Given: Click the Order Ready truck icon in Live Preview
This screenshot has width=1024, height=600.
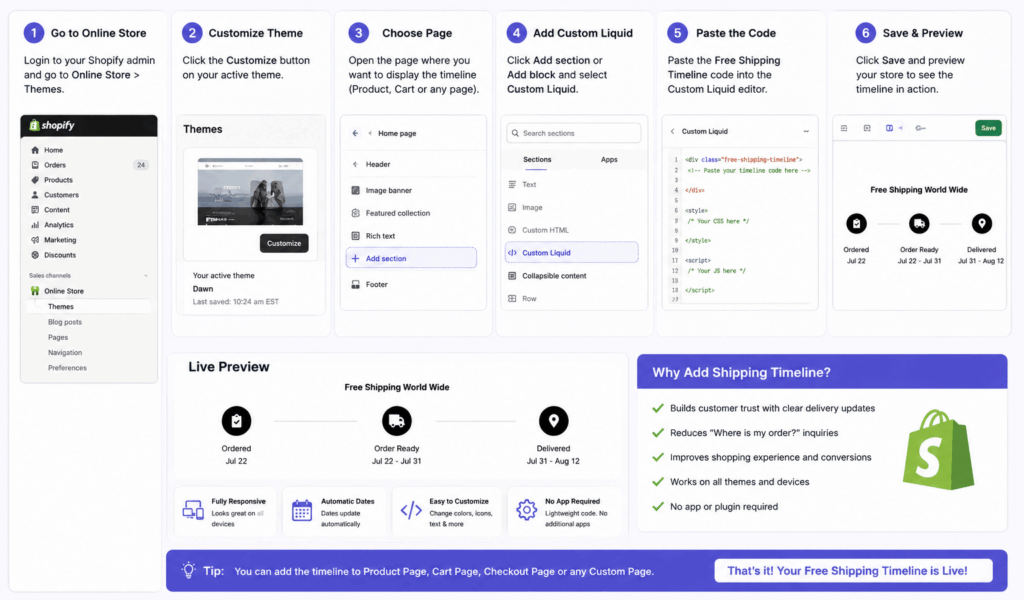Looking at the screenshot, I should (396, 421).
